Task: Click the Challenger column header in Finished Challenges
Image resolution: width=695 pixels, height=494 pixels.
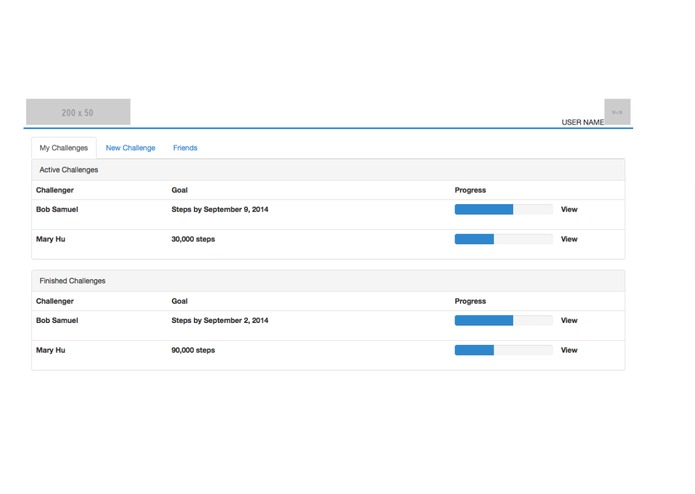Action: pyautogui.click(x=55, y=301)
